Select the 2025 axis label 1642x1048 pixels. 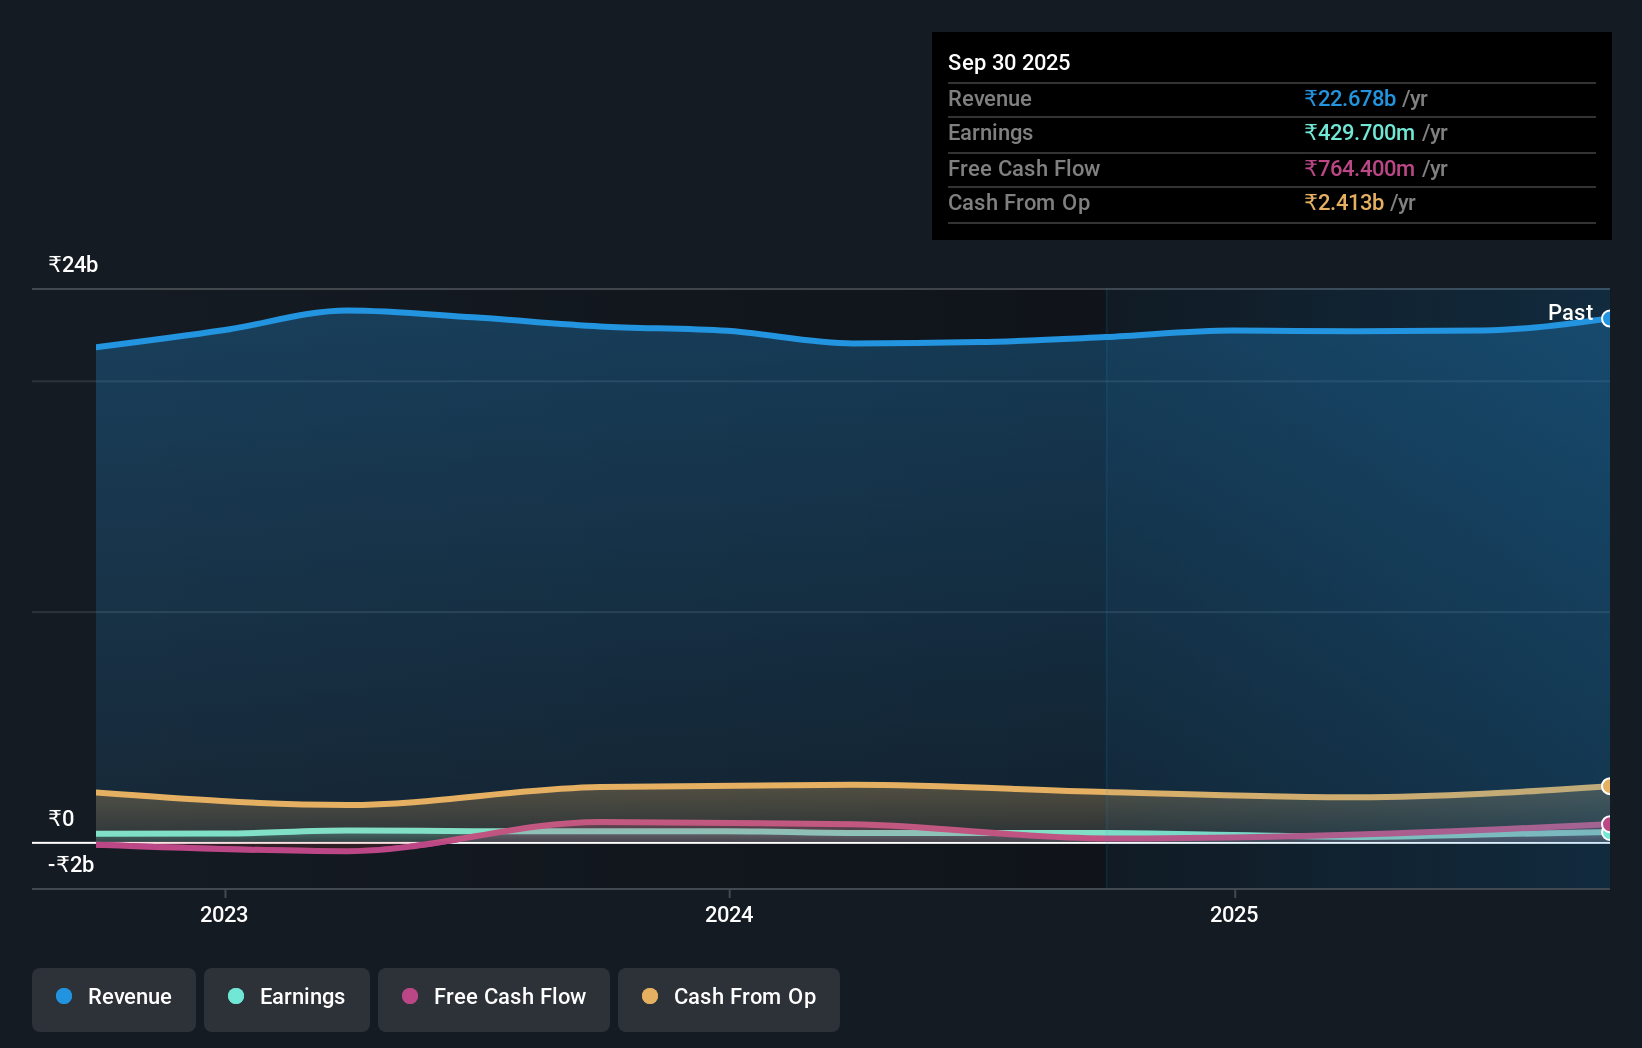pyautogui.click(x=1234, y=914)
